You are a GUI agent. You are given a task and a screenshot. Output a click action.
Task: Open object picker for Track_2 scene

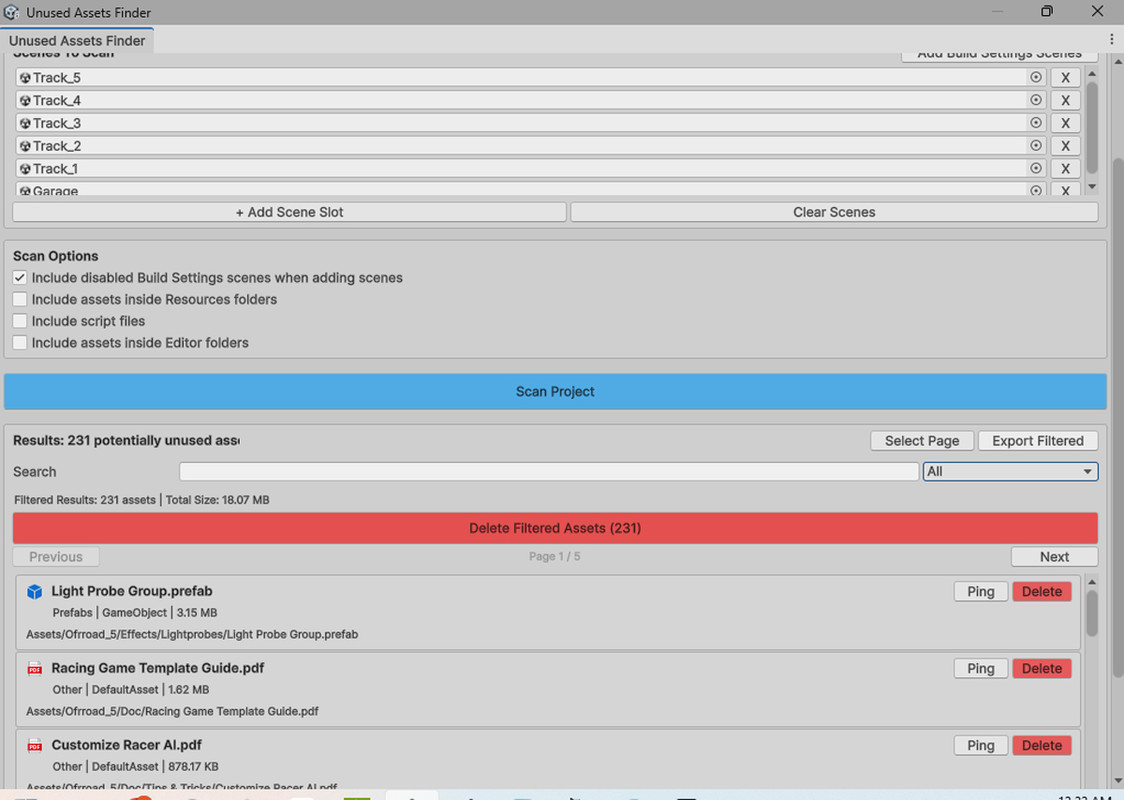(x=1036, y=146)
